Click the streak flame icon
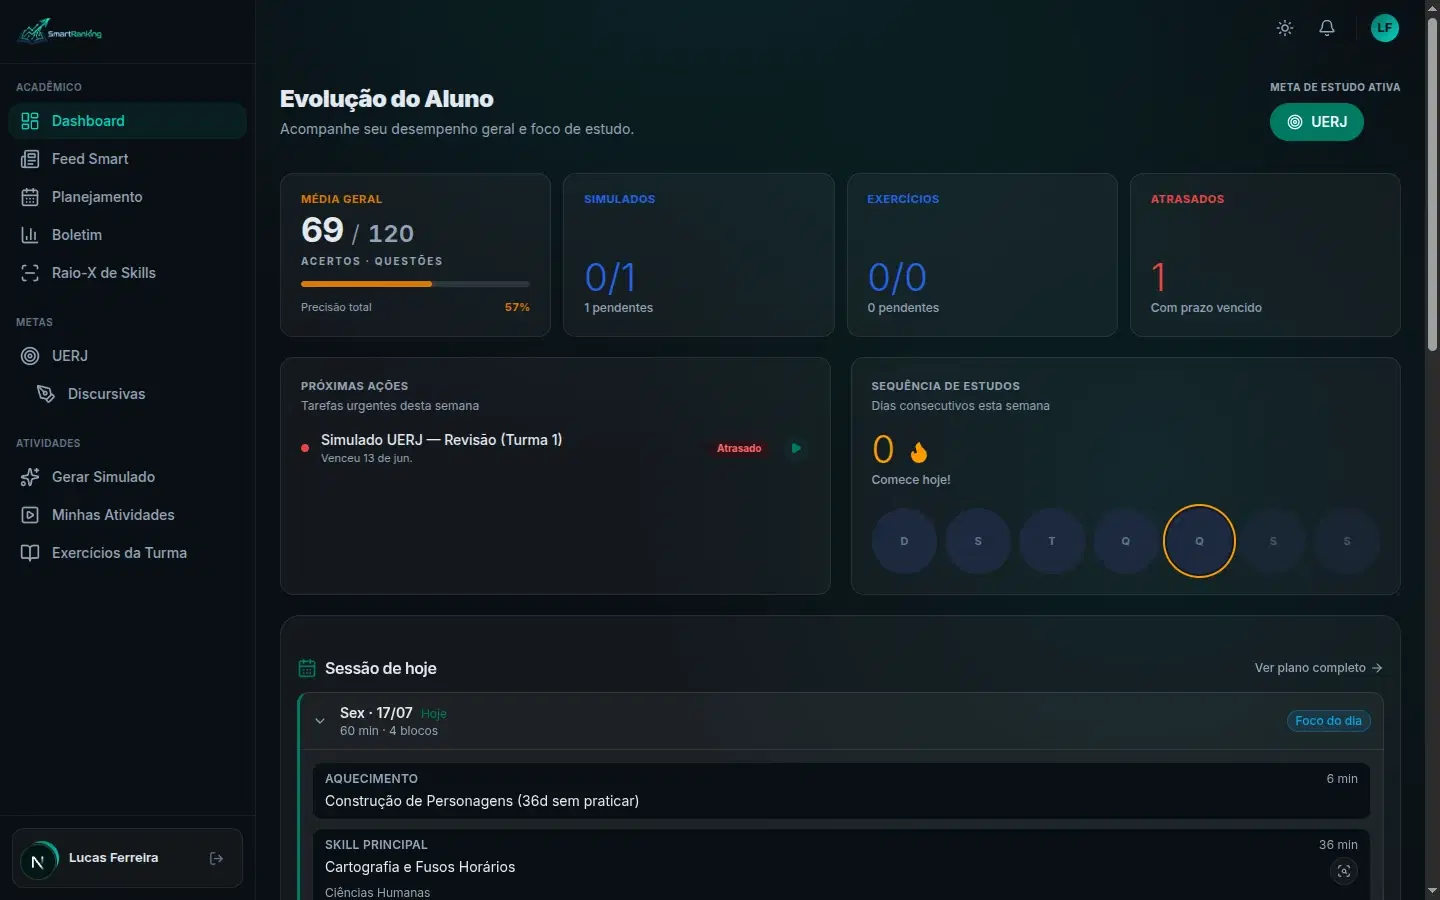The image size is (1440, 900). tap(919, 451)
